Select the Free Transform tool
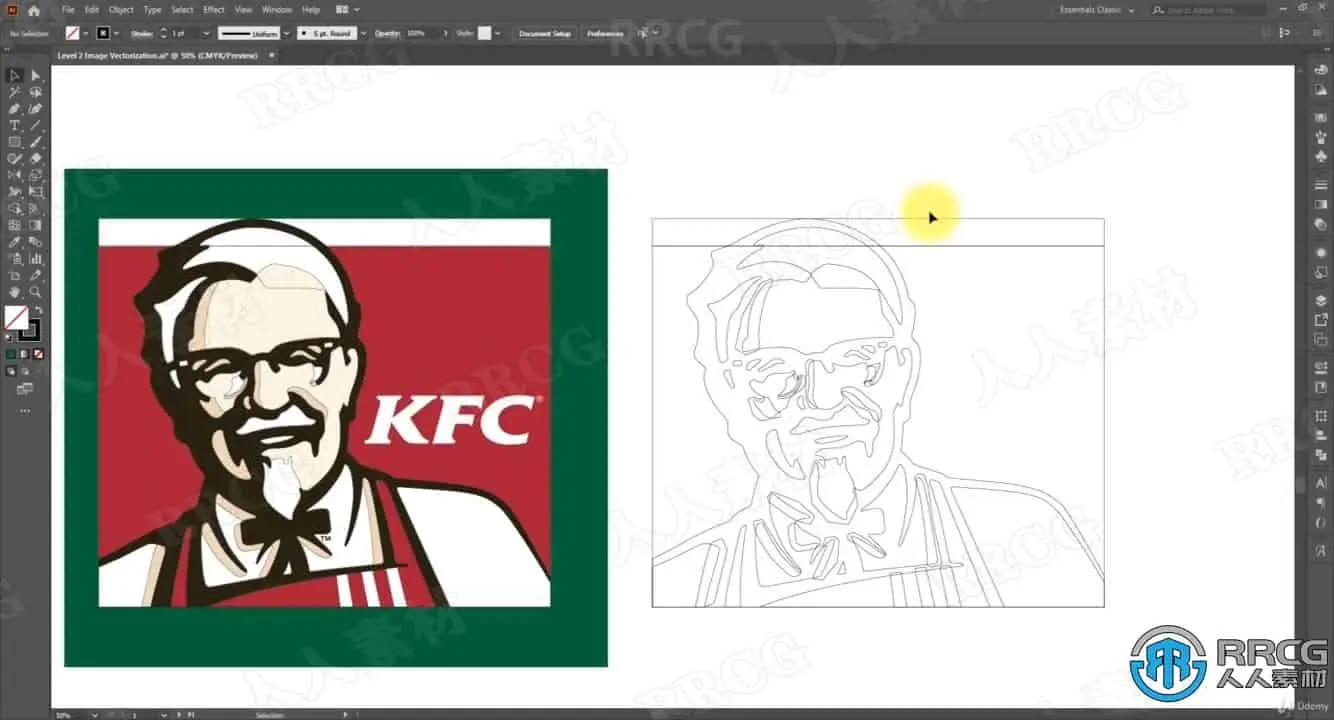Screen dimensions: 1334x720 point(36,191)
